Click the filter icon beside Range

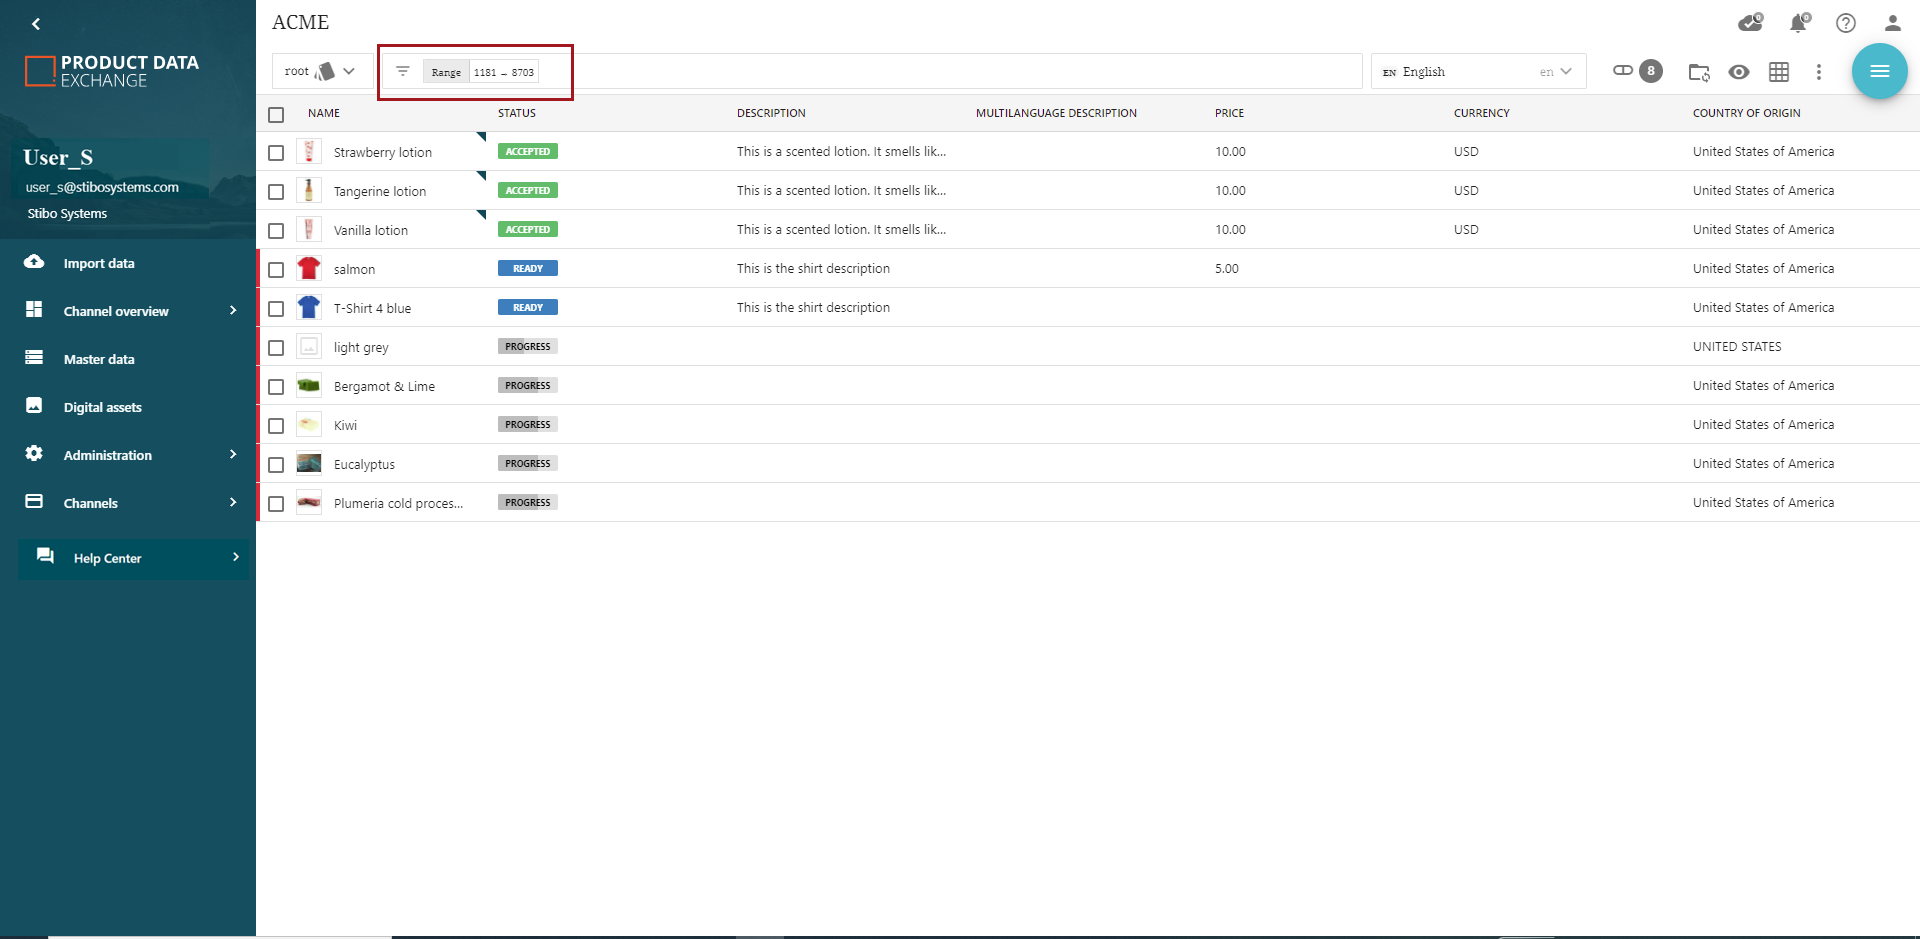coord(403,71)
